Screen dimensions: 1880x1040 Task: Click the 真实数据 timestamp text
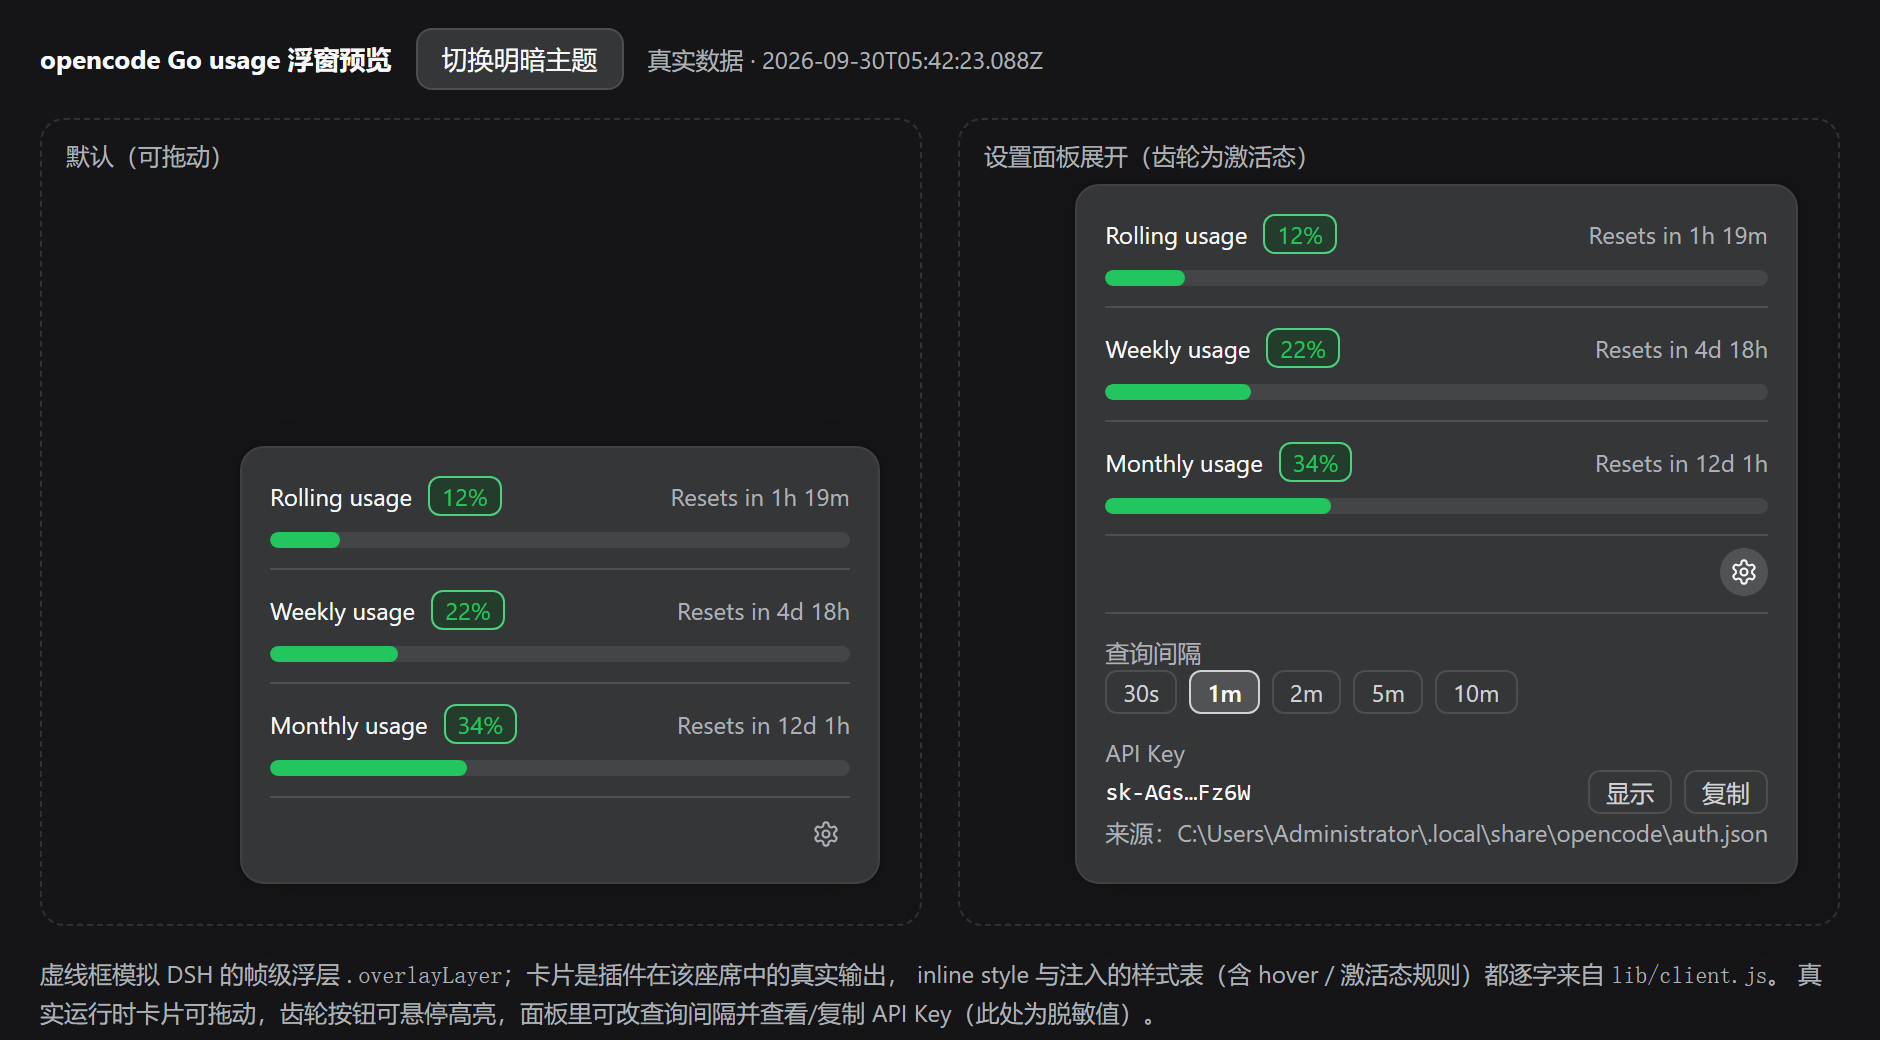[845, 61]
